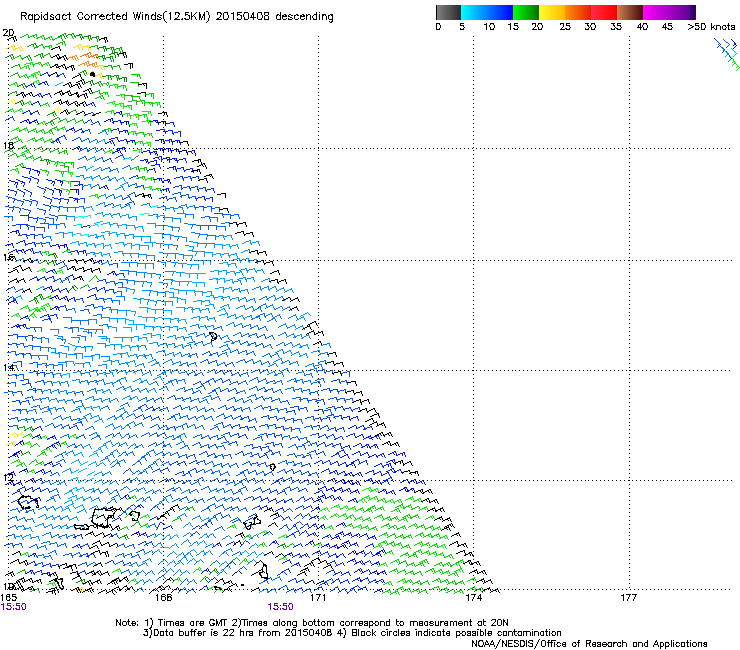Image resolution: width=740 pixels, height=650 pixels.
Task: Click the '>50 knots' legend label
Action: [711, 27]
